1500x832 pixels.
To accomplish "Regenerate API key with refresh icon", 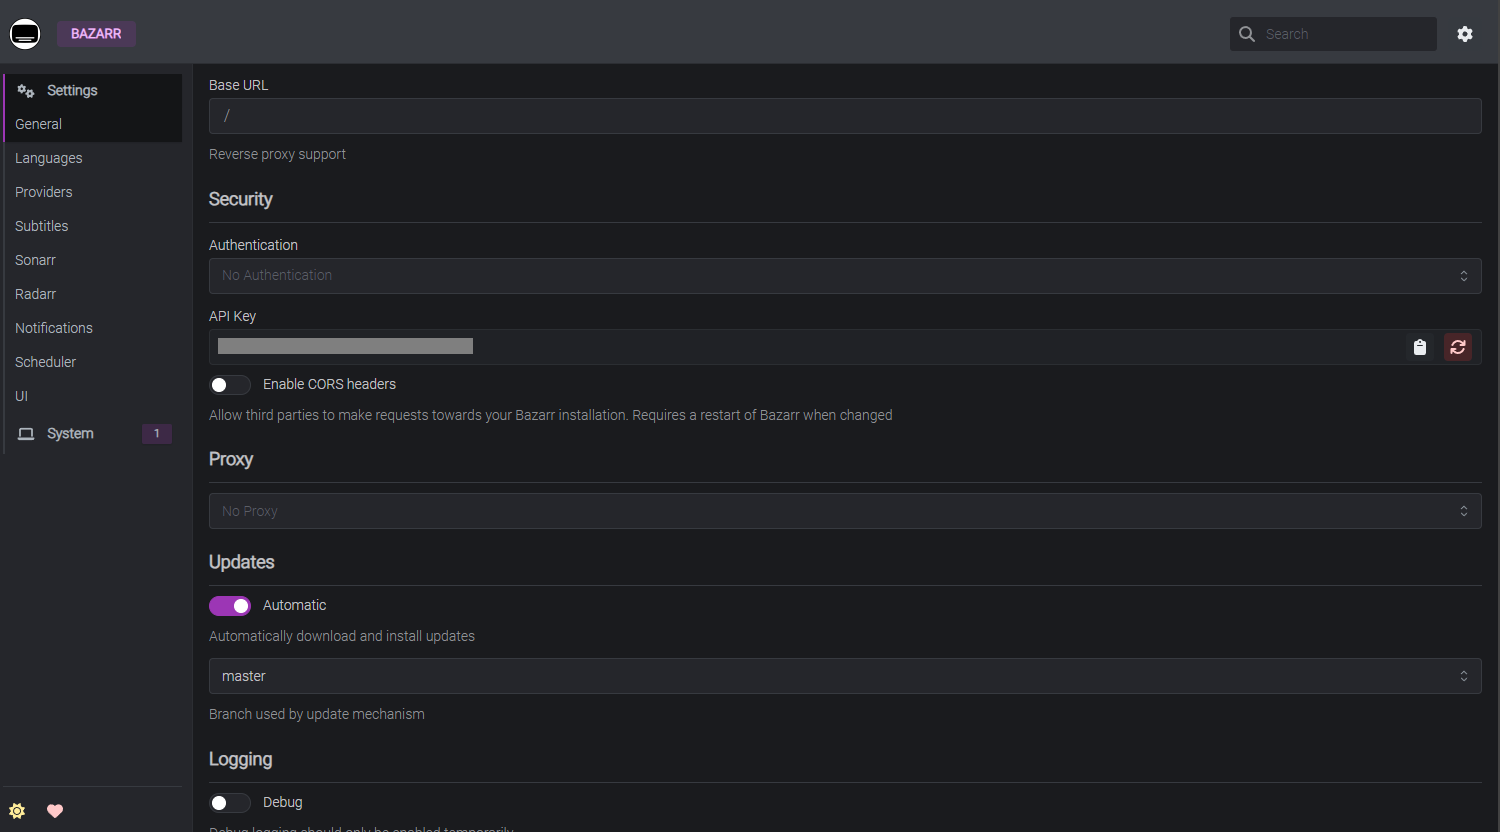I will coord(1457,347).
